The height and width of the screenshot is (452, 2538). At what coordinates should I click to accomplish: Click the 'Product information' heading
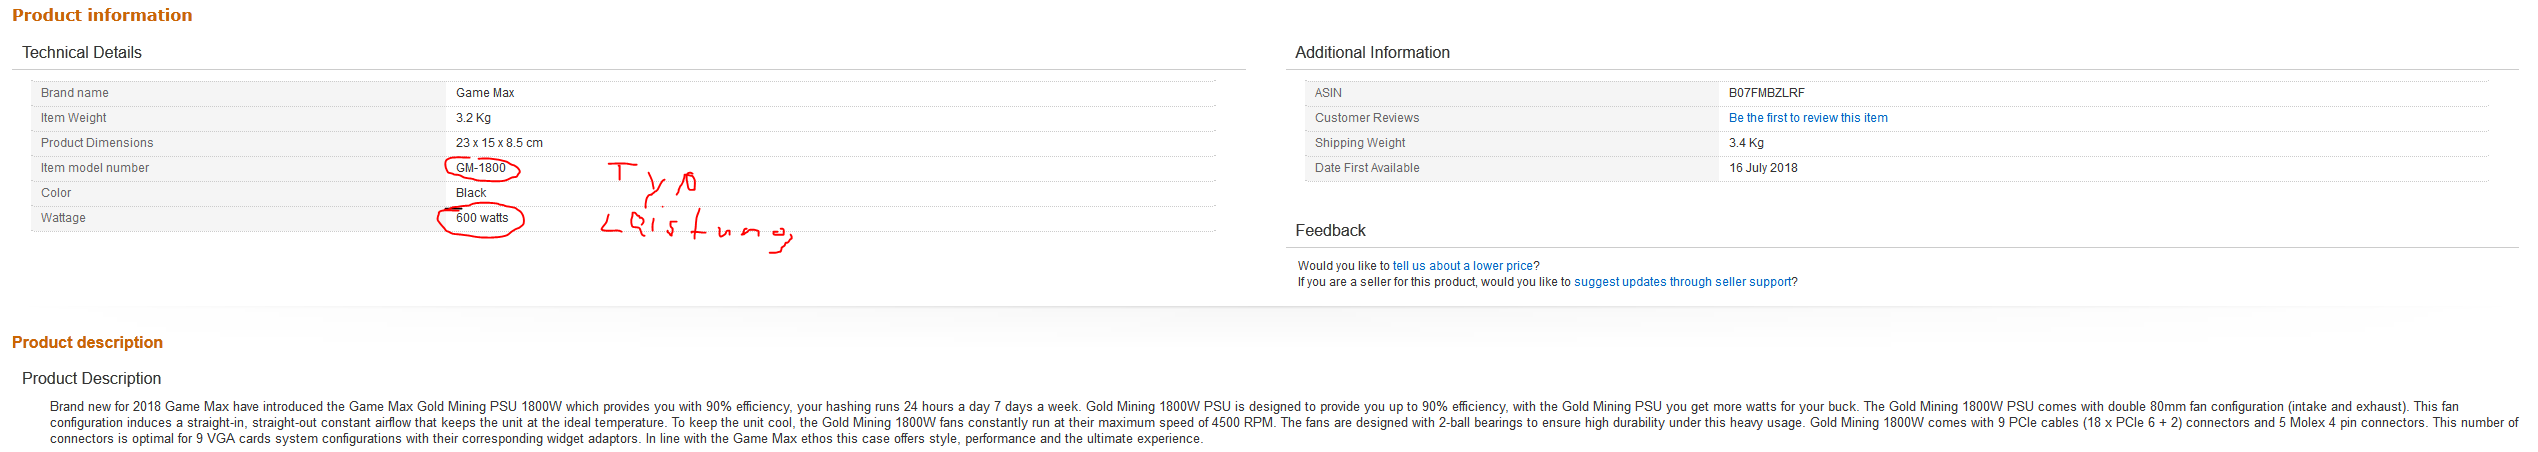coord(102,15)
